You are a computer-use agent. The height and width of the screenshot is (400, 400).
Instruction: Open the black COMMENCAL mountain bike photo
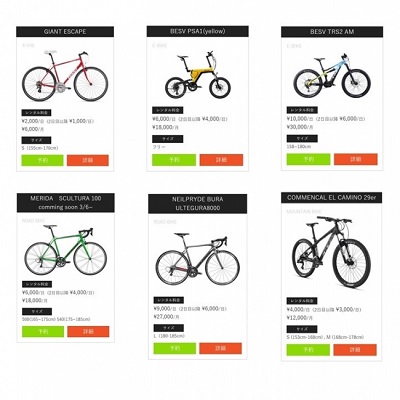[331, 252]
